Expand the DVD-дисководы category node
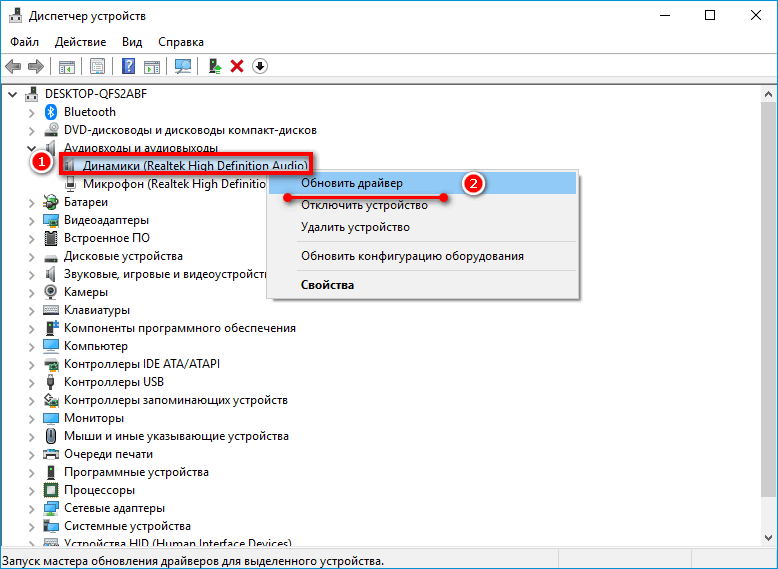 pyautogui.click(x=30, y=130)
